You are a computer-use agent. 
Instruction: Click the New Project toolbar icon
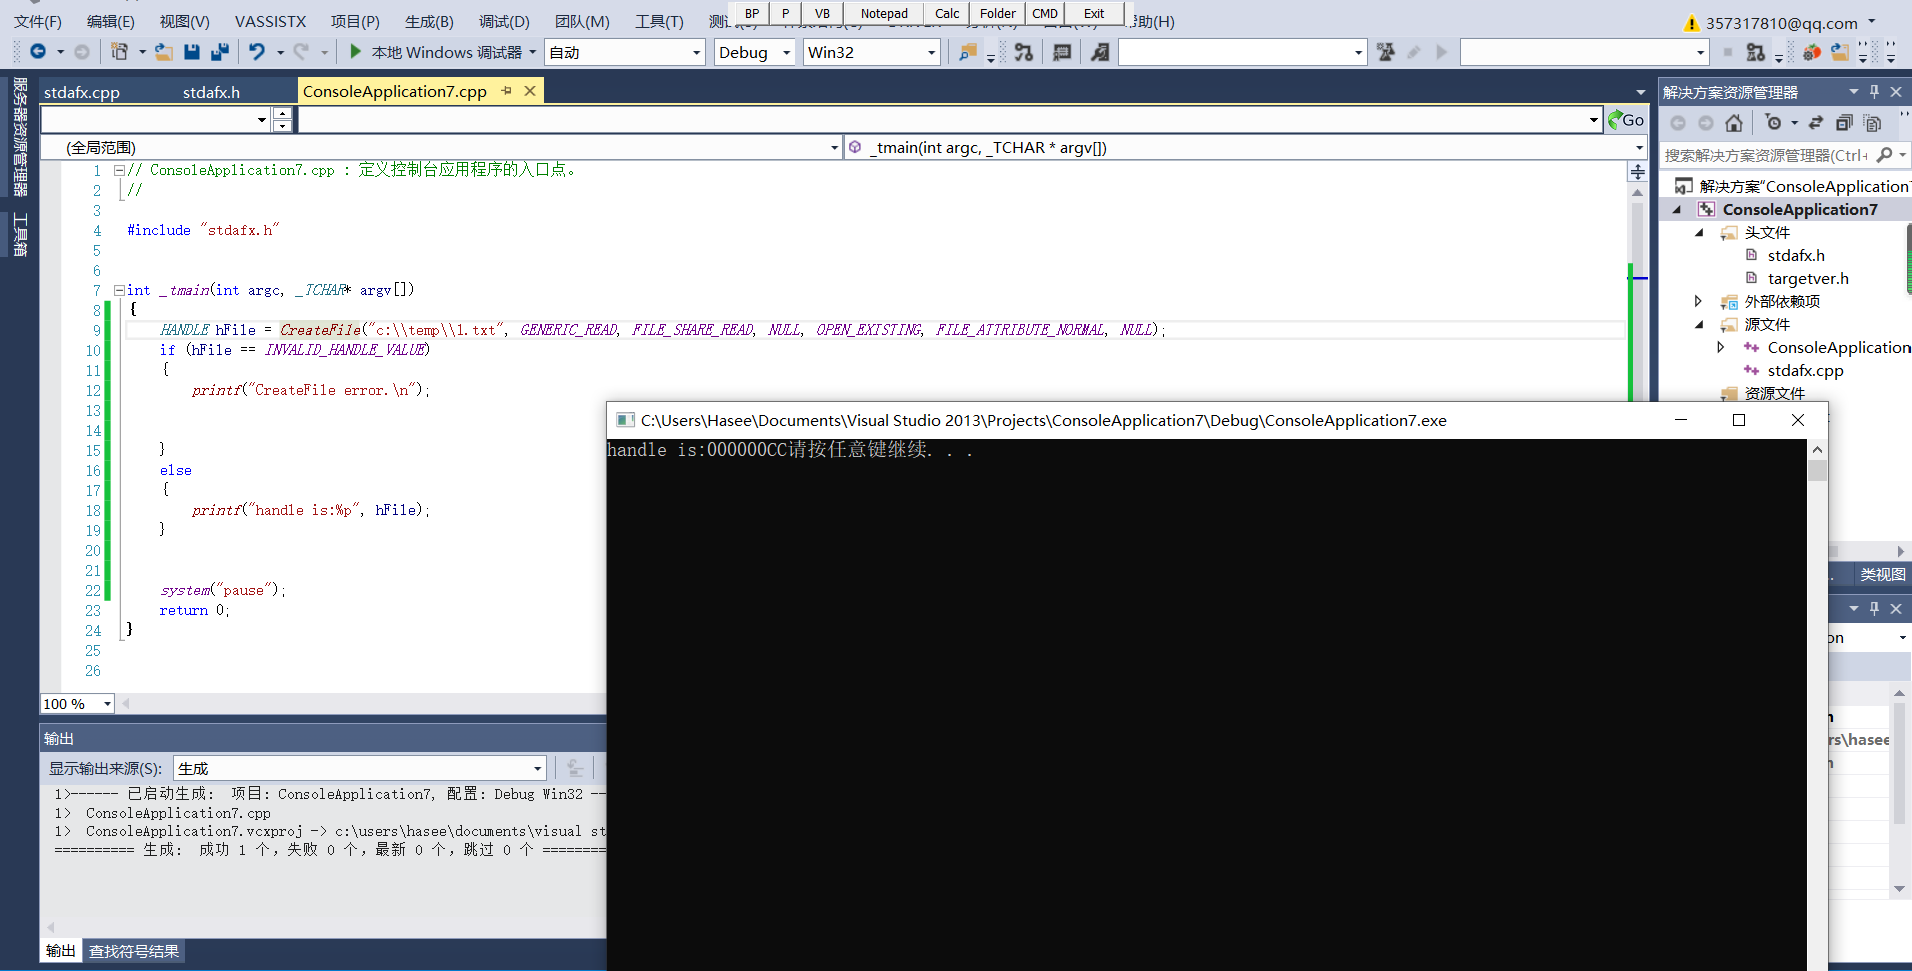pos(119,52)
